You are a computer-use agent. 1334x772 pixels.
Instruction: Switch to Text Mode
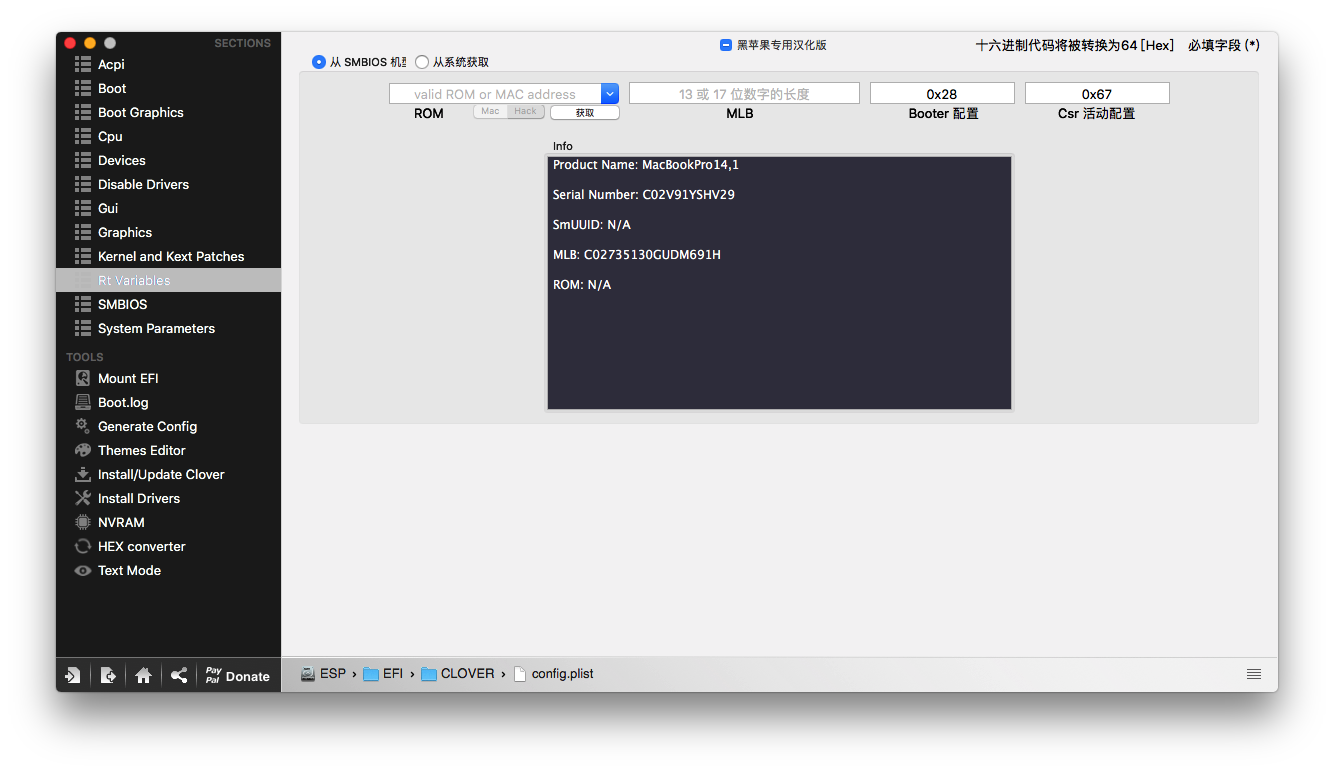click(x=129, y=570)
